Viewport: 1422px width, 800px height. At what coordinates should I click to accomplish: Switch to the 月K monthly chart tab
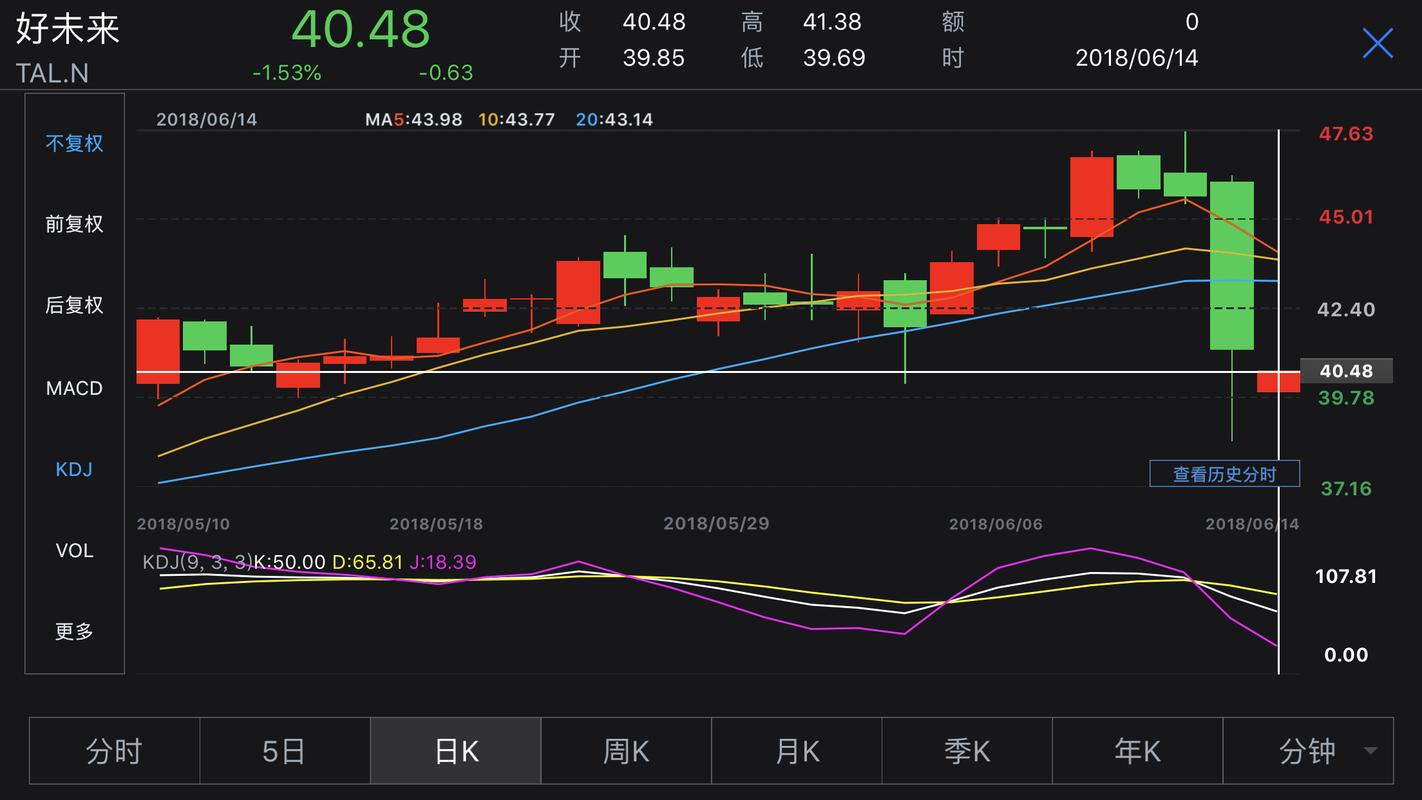click(795, 751)
